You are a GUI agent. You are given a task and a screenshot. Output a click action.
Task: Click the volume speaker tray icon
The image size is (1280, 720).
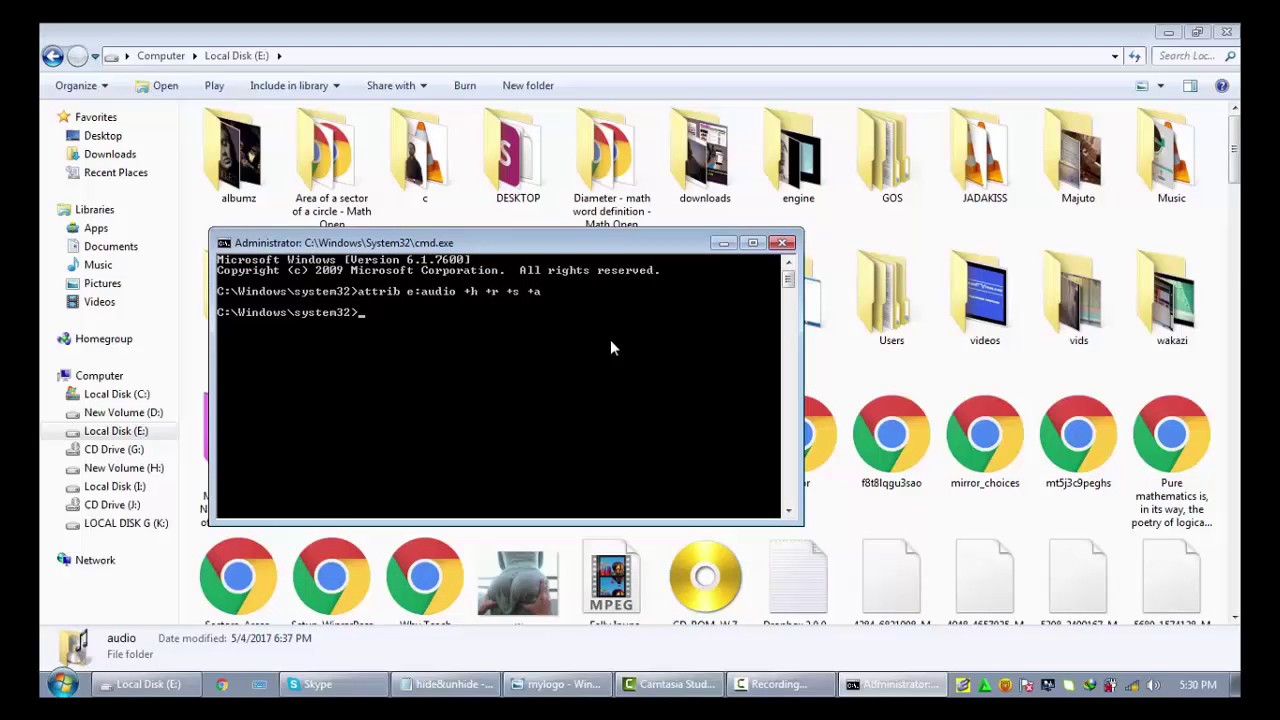coord(1153,685)
